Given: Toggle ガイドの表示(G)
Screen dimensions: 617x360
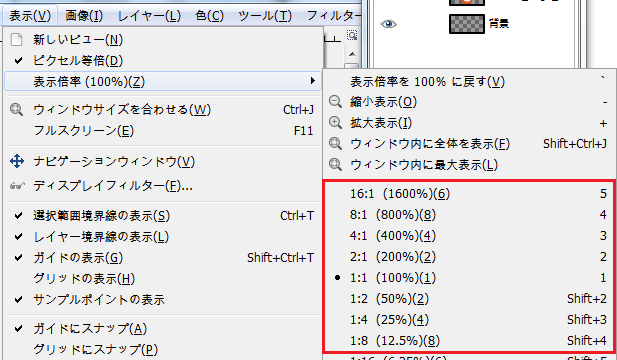Looking at the screenshot, I should [163, 258].
